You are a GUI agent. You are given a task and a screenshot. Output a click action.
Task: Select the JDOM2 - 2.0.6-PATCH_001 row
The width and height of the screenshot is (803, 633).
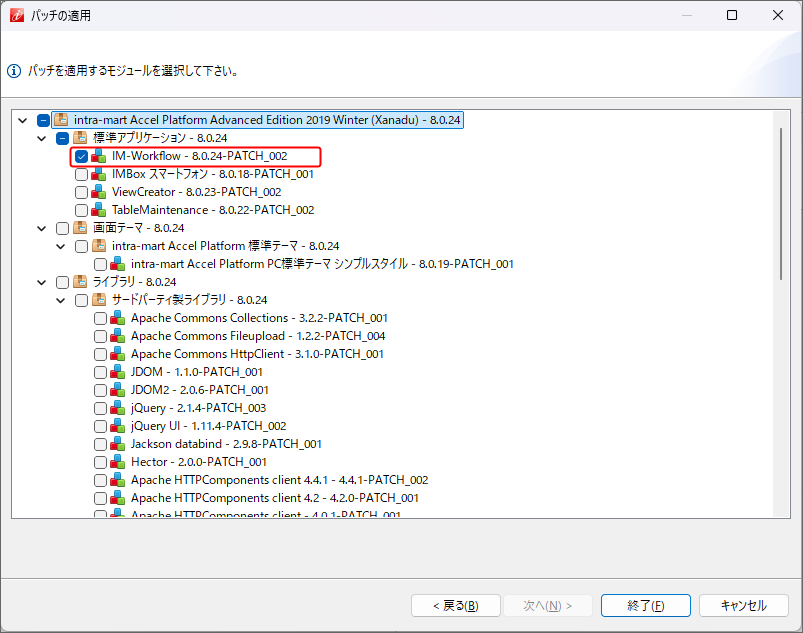[x=200, y=390]
